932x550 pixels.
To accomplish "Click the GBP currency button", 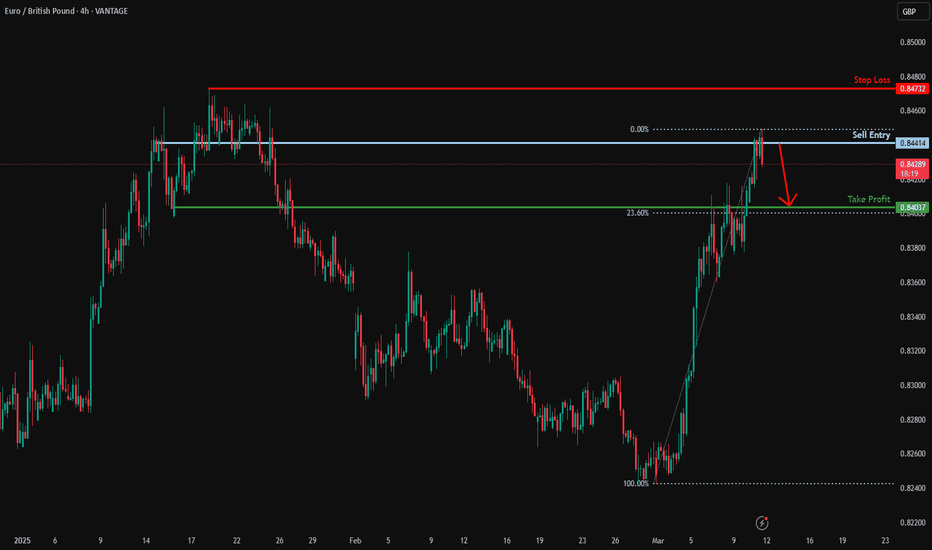I will (x=912, y=11).
